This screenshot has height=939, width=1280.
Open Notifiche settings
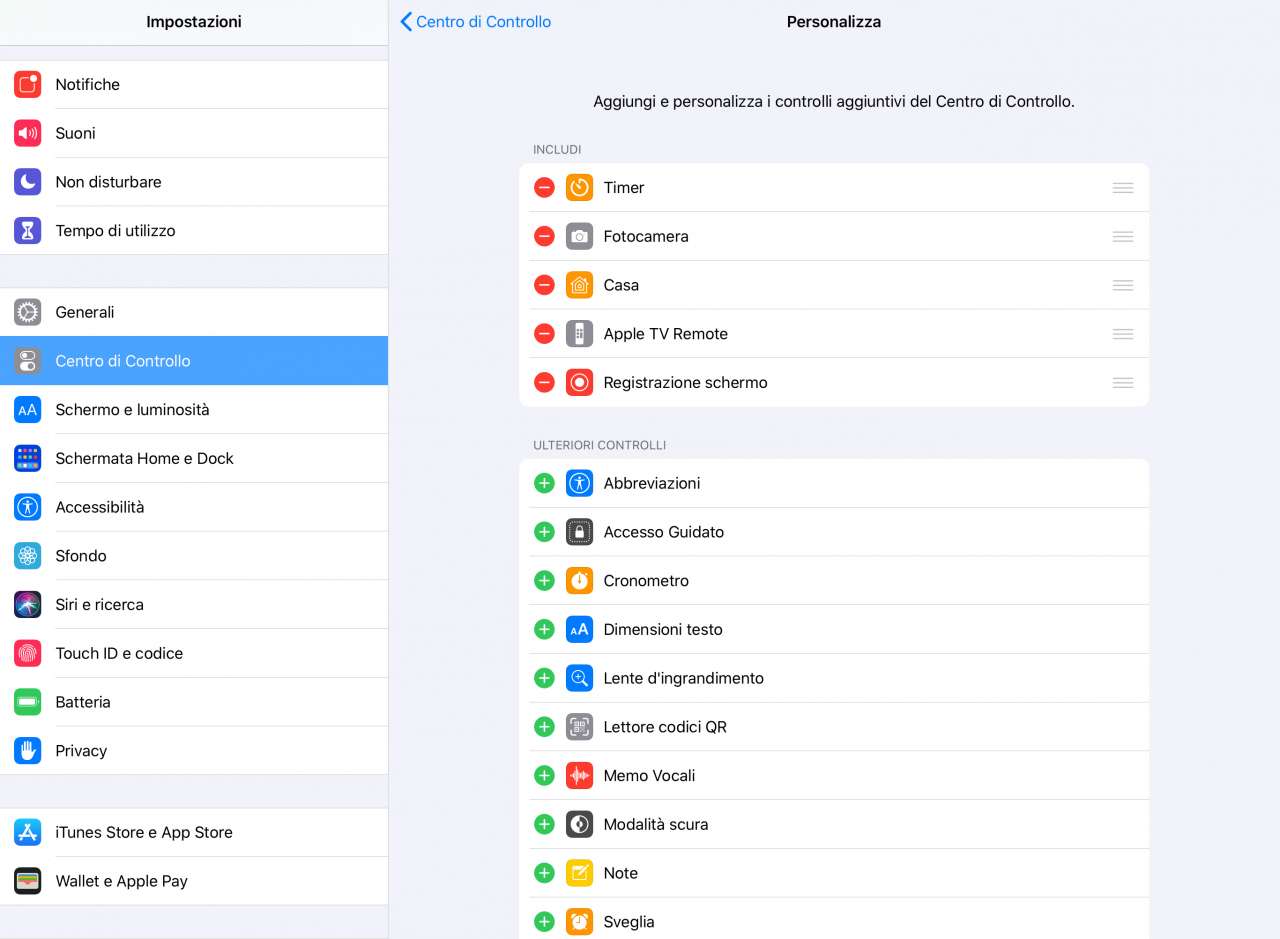click(194, 85)
